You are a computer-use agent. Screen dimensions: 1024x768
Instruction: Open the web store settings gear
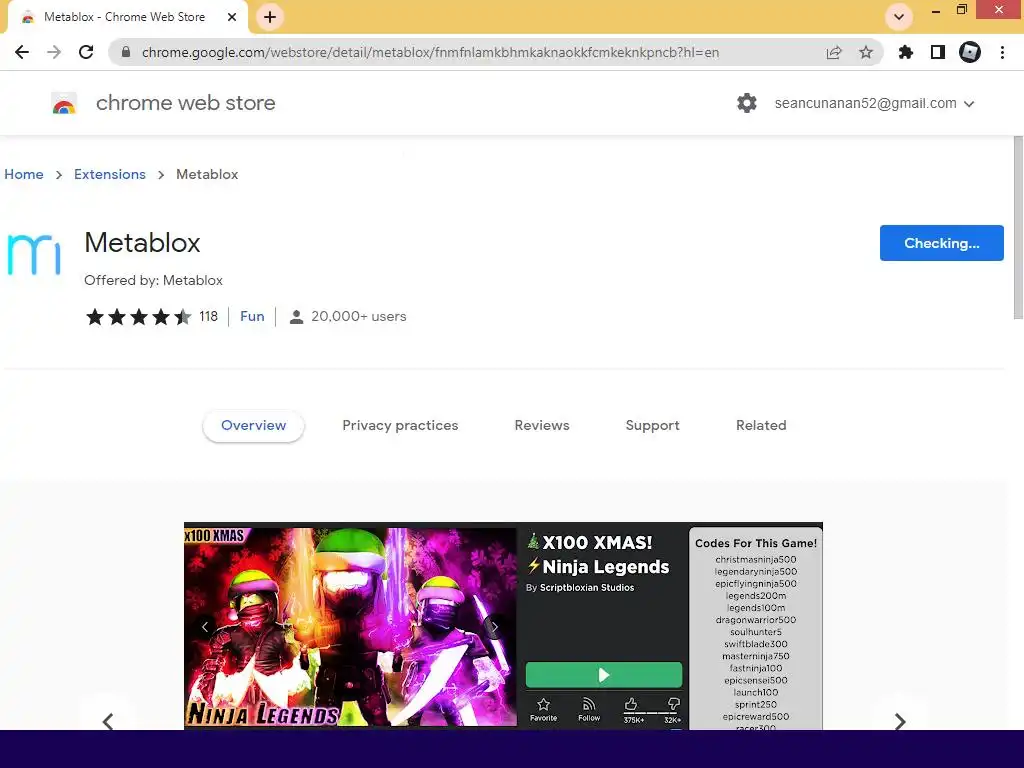(746, 103)
